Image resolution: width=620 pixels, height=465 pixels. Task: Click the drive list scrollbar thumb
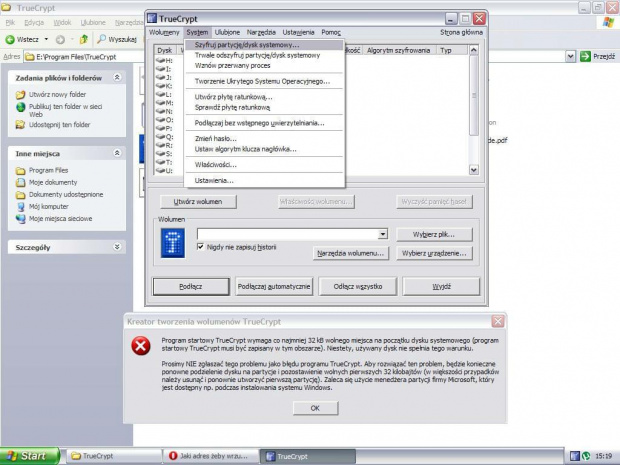click(473, 95)
